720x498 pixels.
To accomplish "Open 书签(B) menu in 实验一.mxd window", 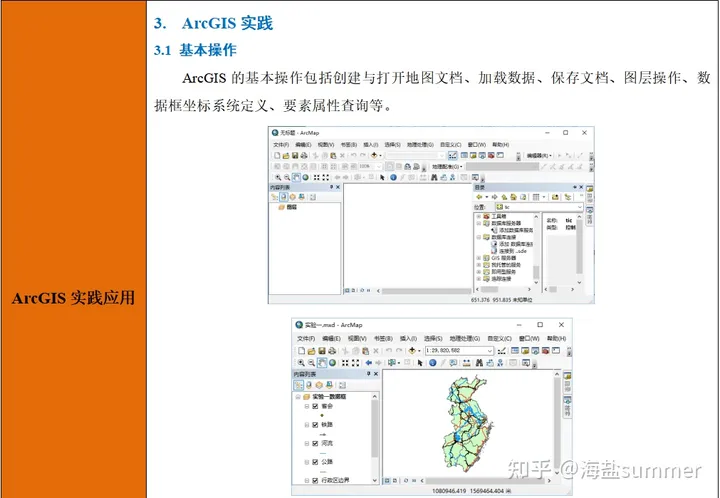I will tap(383, 338).
